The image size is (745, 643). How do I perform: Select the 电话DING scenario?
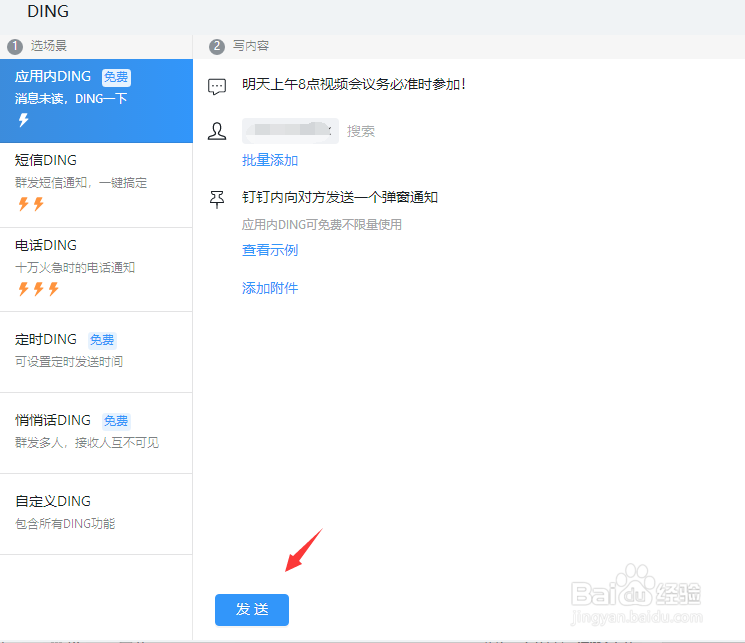point(96,269)
